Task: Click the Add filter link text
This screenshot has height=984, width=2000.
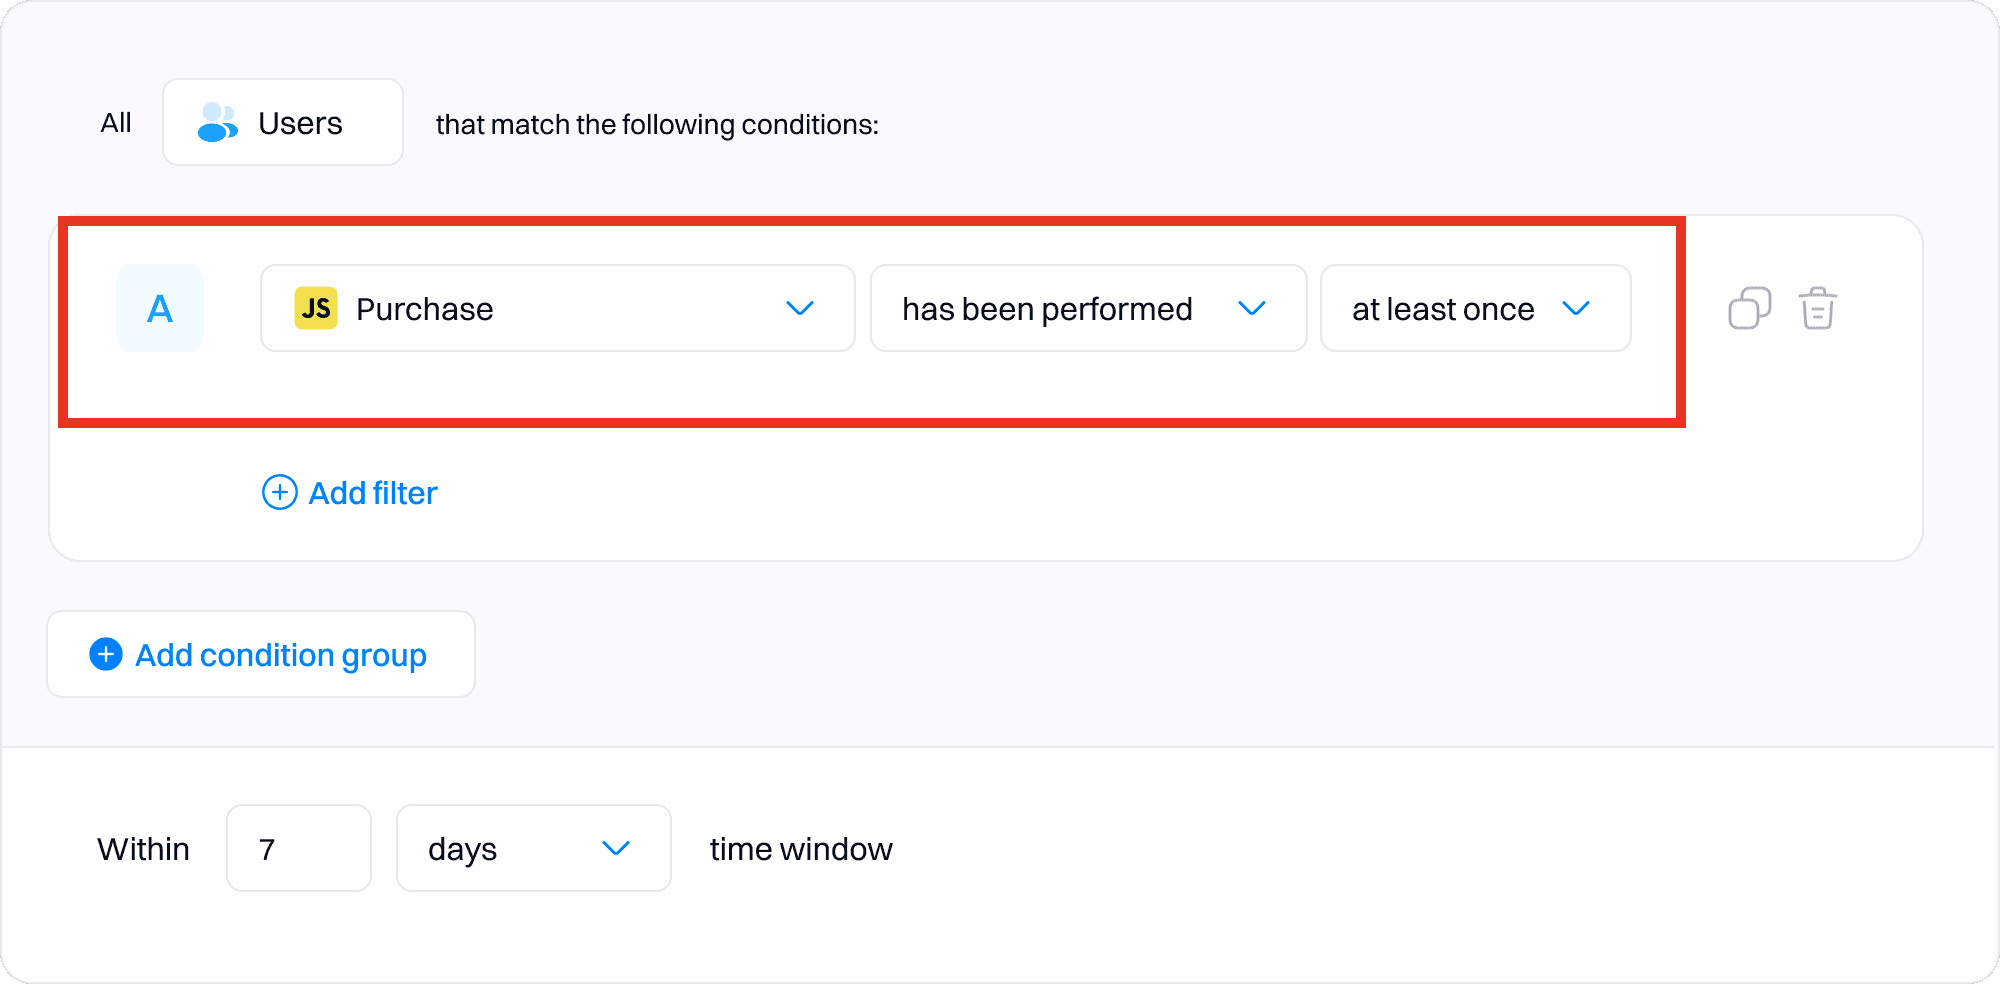Action: [373, 493]
